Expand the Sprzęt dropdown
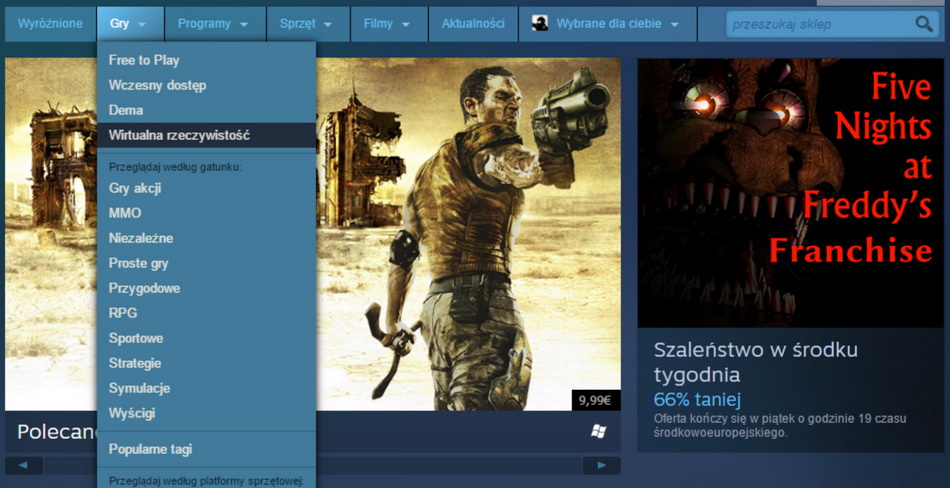This screenshot has height=488, width=950. pos(308,24)
